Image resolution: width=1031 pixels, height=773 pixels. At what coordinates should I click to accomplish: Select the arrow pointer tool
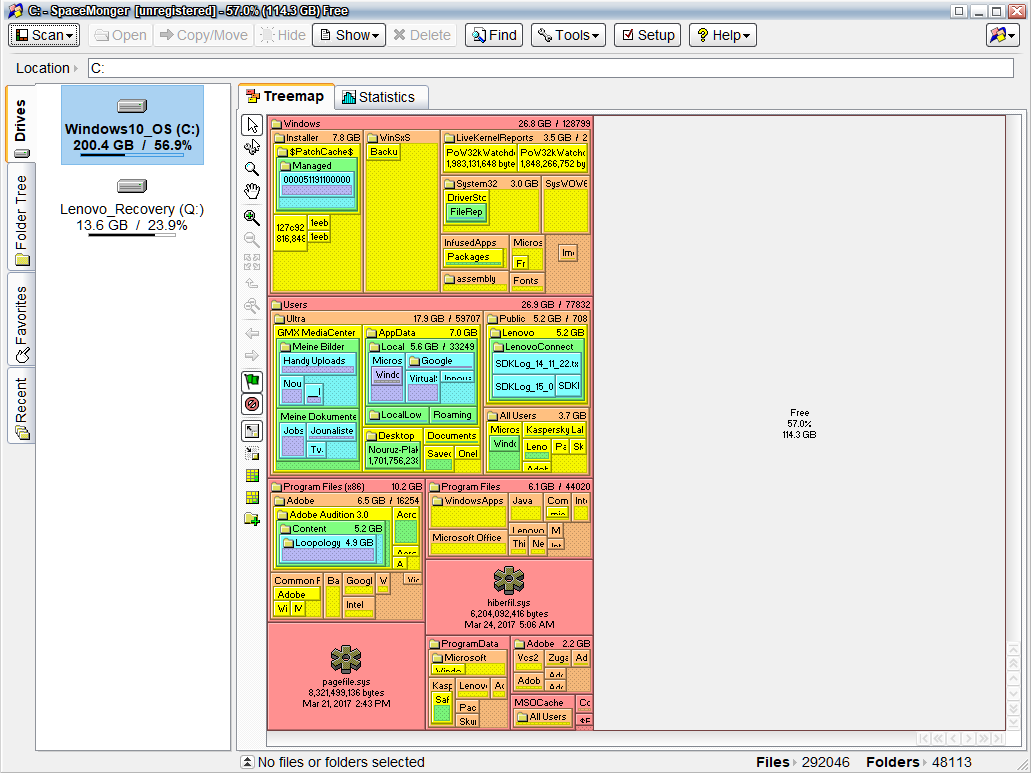point(252,125)
